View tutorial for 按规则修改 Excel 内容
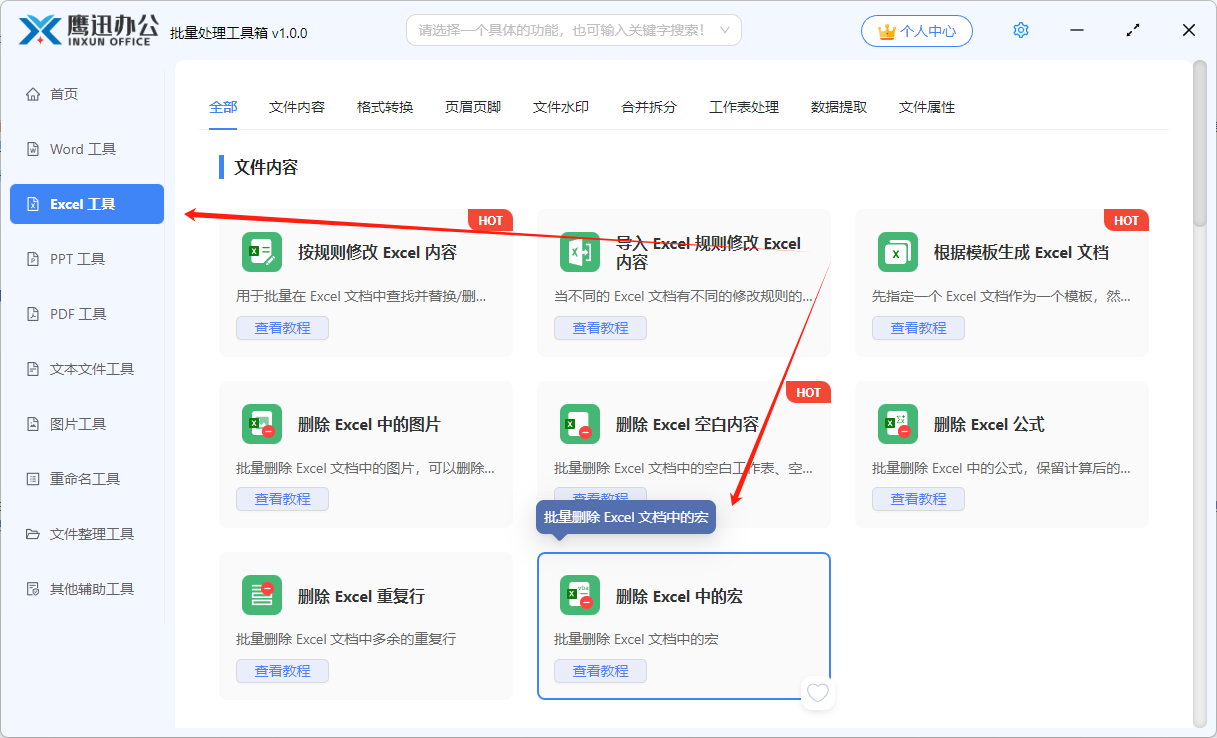 282,328
